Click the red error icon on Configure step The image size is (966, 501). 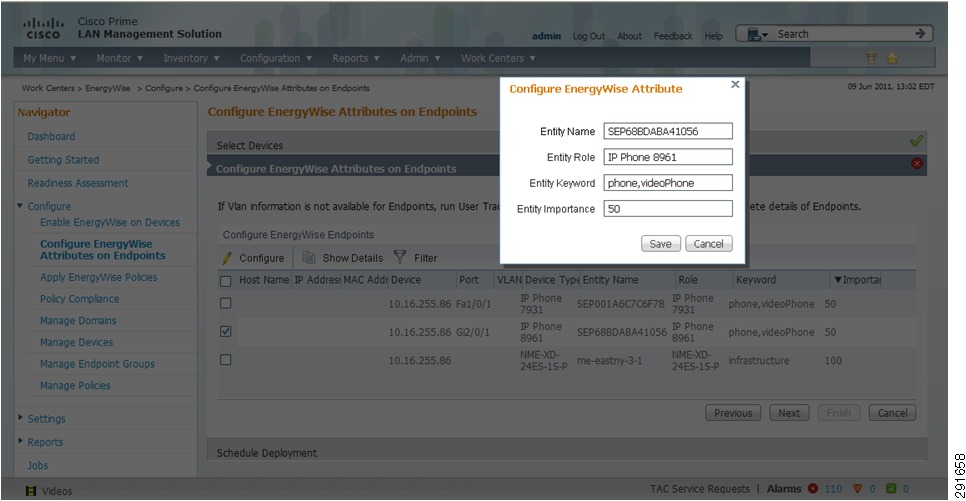(917, 164)
